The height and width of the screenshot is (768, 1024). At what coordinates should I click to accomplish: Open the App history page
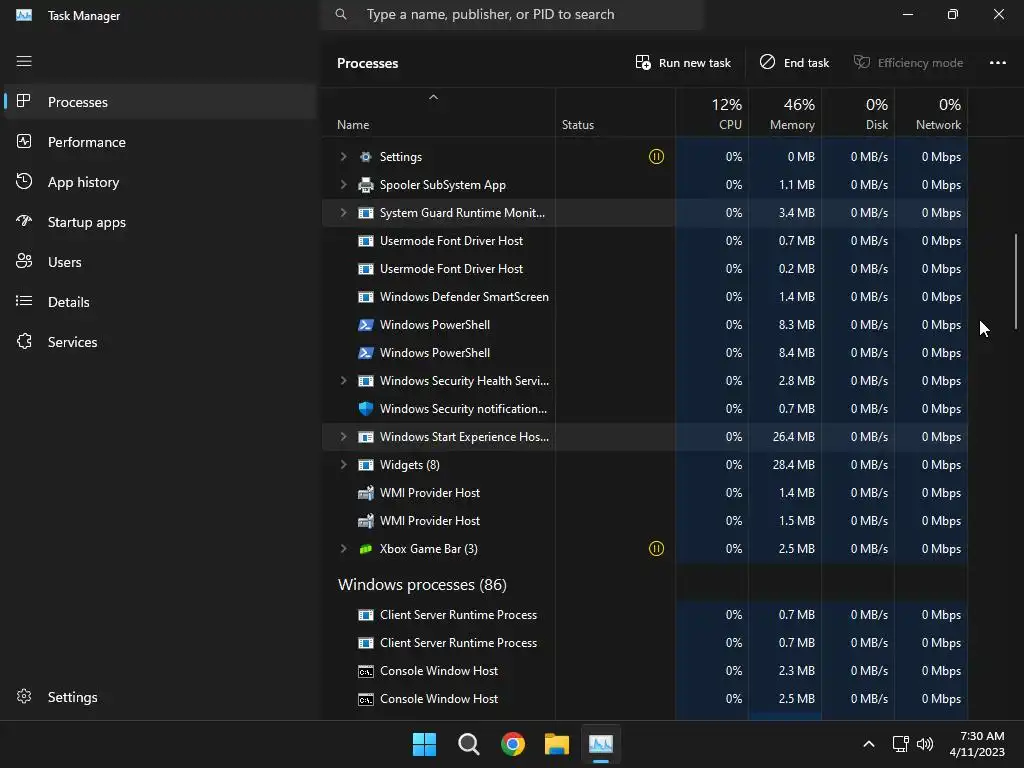click(x=160, y=182)
